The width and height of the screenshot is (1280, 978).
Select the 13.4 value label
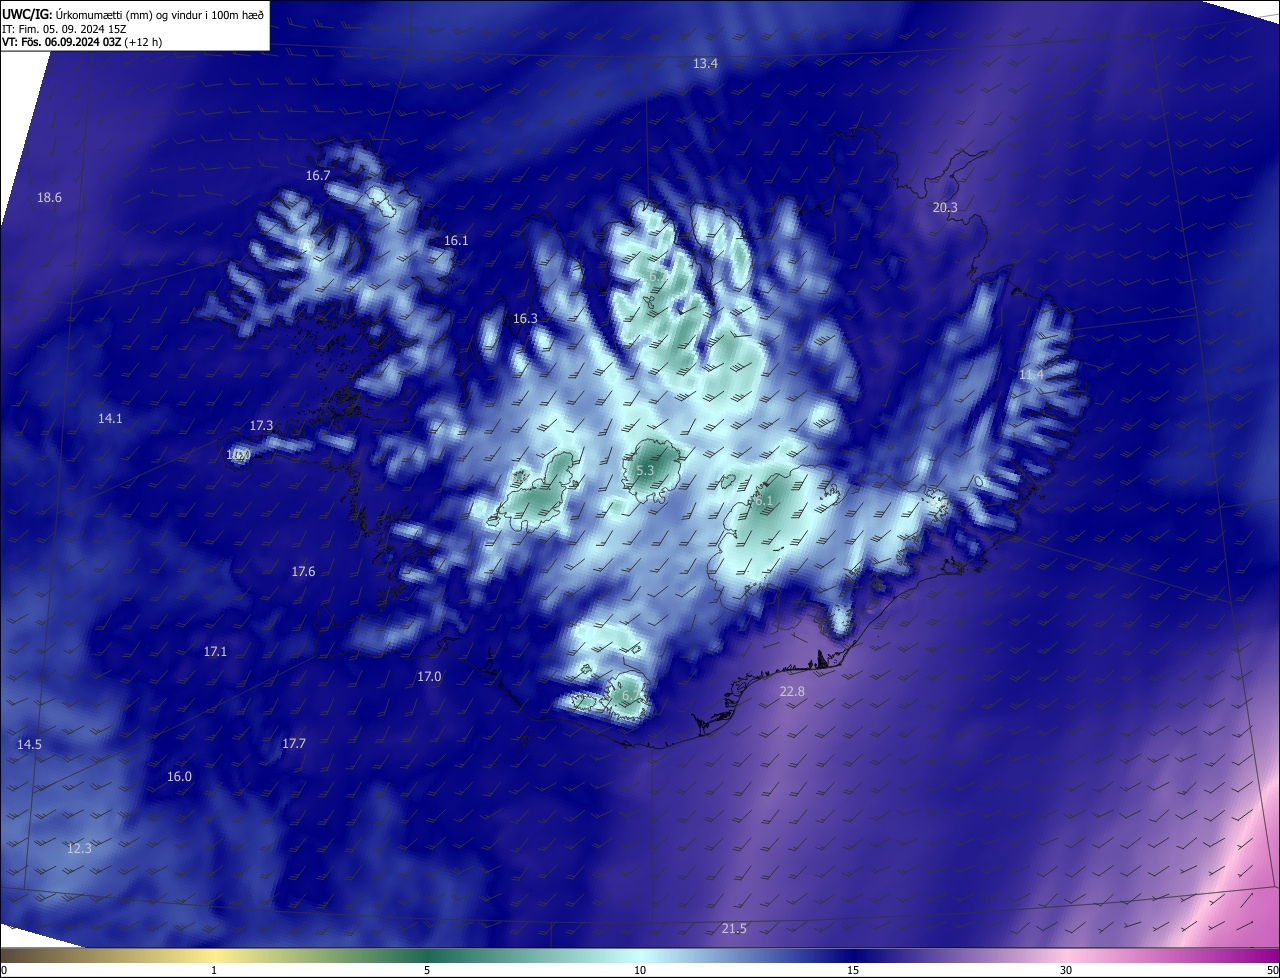tap(705, 63)
